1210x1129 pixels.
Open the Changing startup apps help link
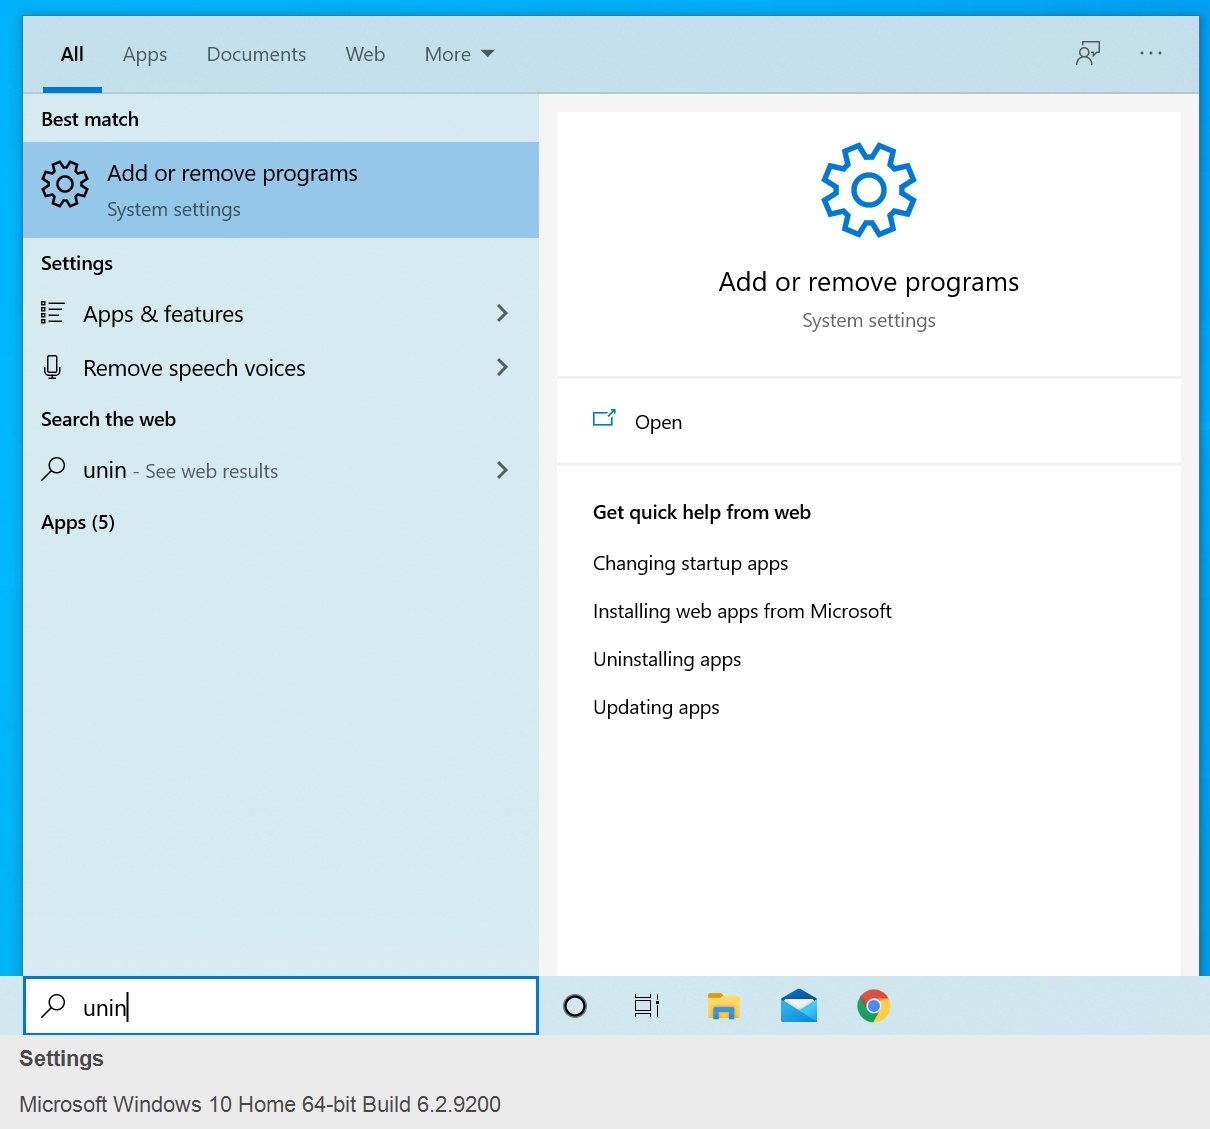690,563
